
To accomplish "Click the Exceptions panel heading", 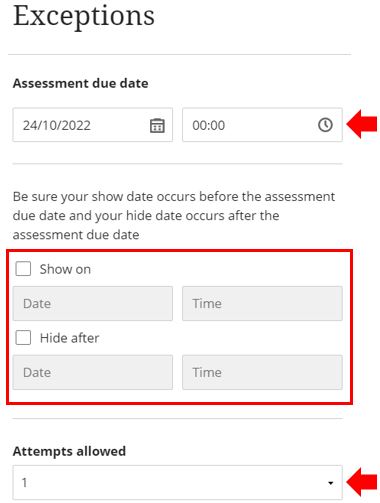I will [x=84, y=16].
